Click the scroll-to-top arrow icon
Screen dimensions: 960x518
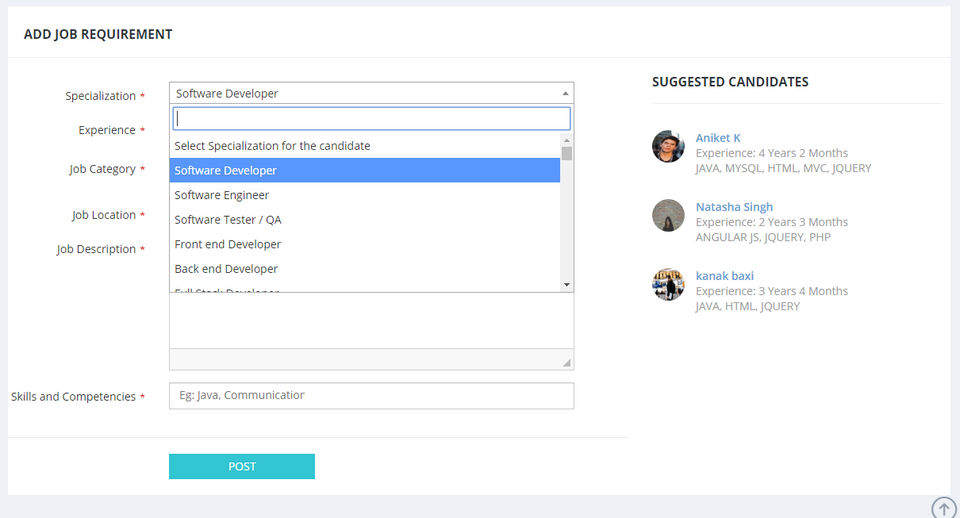[x=943, y=508]
